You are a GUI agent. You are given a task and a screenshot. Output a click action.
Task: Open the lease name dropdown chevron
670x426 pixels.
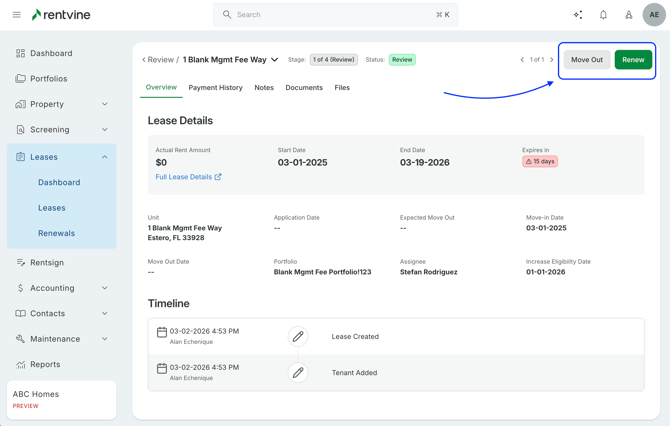275,60
